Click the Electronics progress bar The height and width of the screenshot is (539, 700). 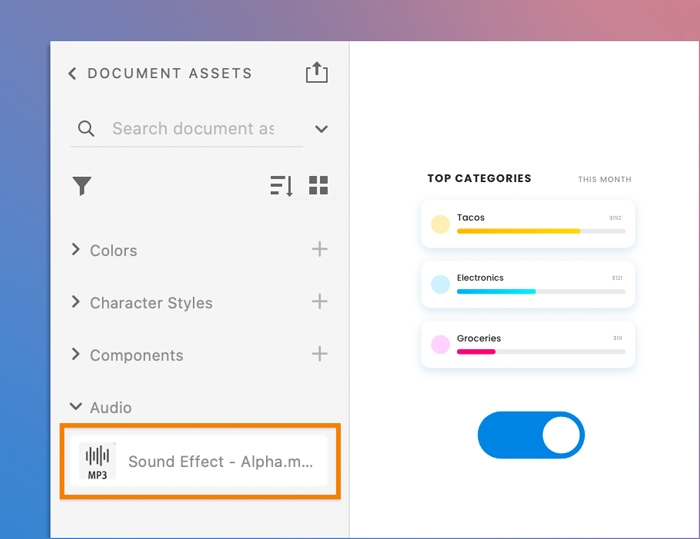click(540, 292)
